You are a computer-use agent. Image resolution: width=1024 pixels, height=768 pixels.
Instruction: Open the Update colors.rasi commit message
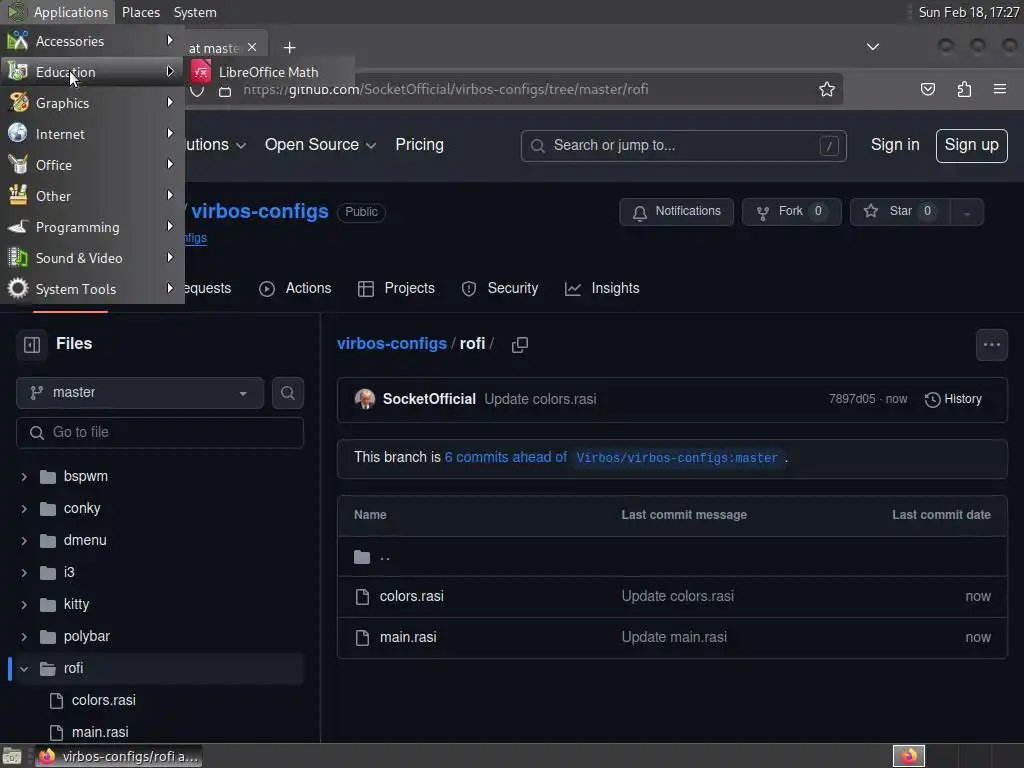540,399
